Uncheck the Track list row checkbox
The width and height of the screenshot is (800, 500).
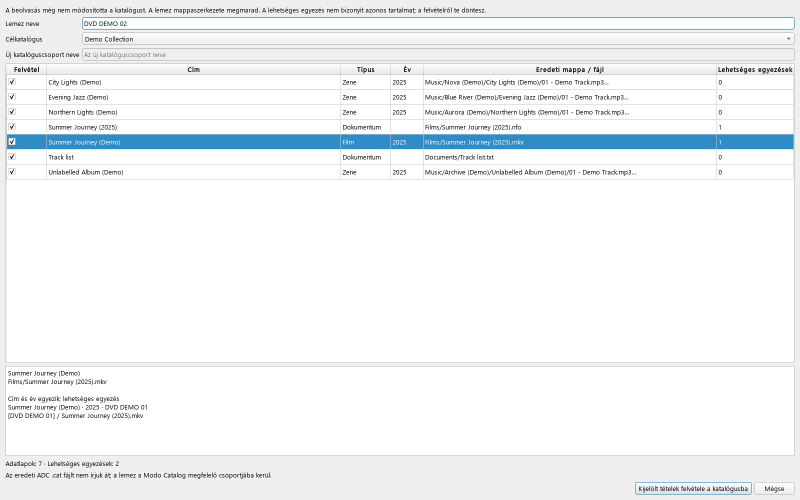click(12, 157)
